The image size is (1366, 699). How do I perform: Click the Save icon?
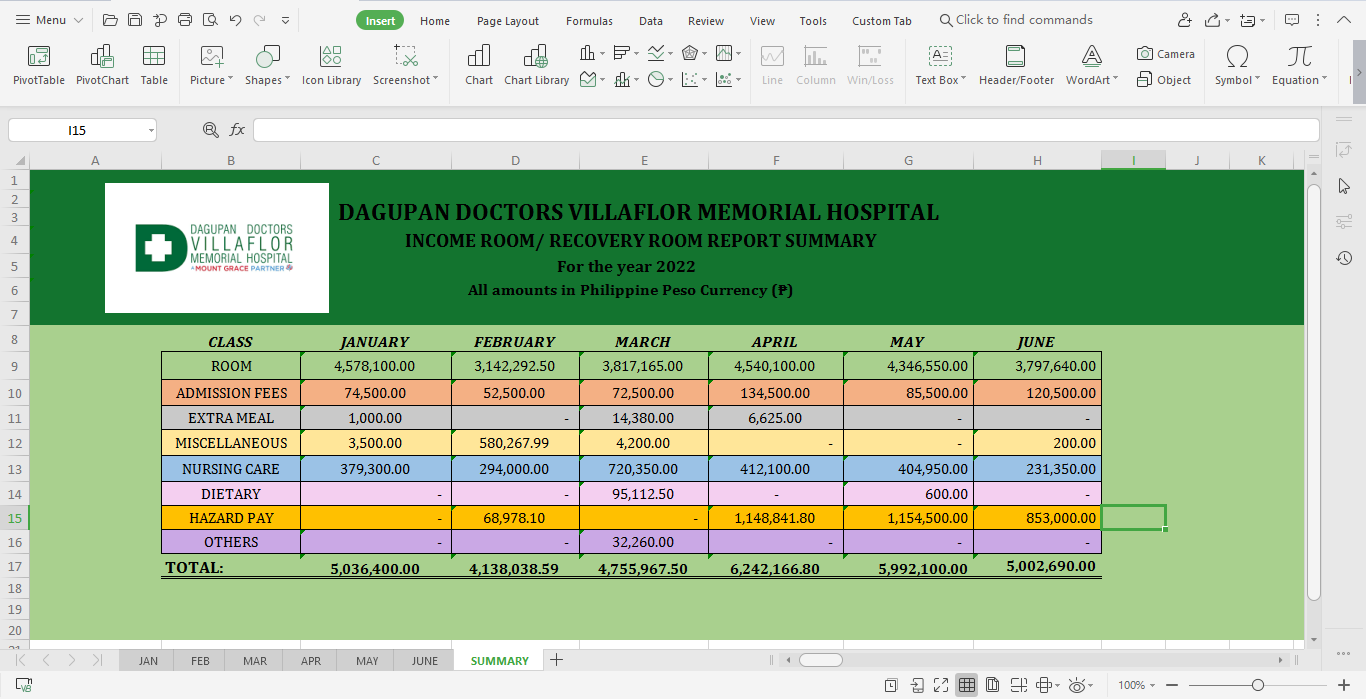pos(135,20)
